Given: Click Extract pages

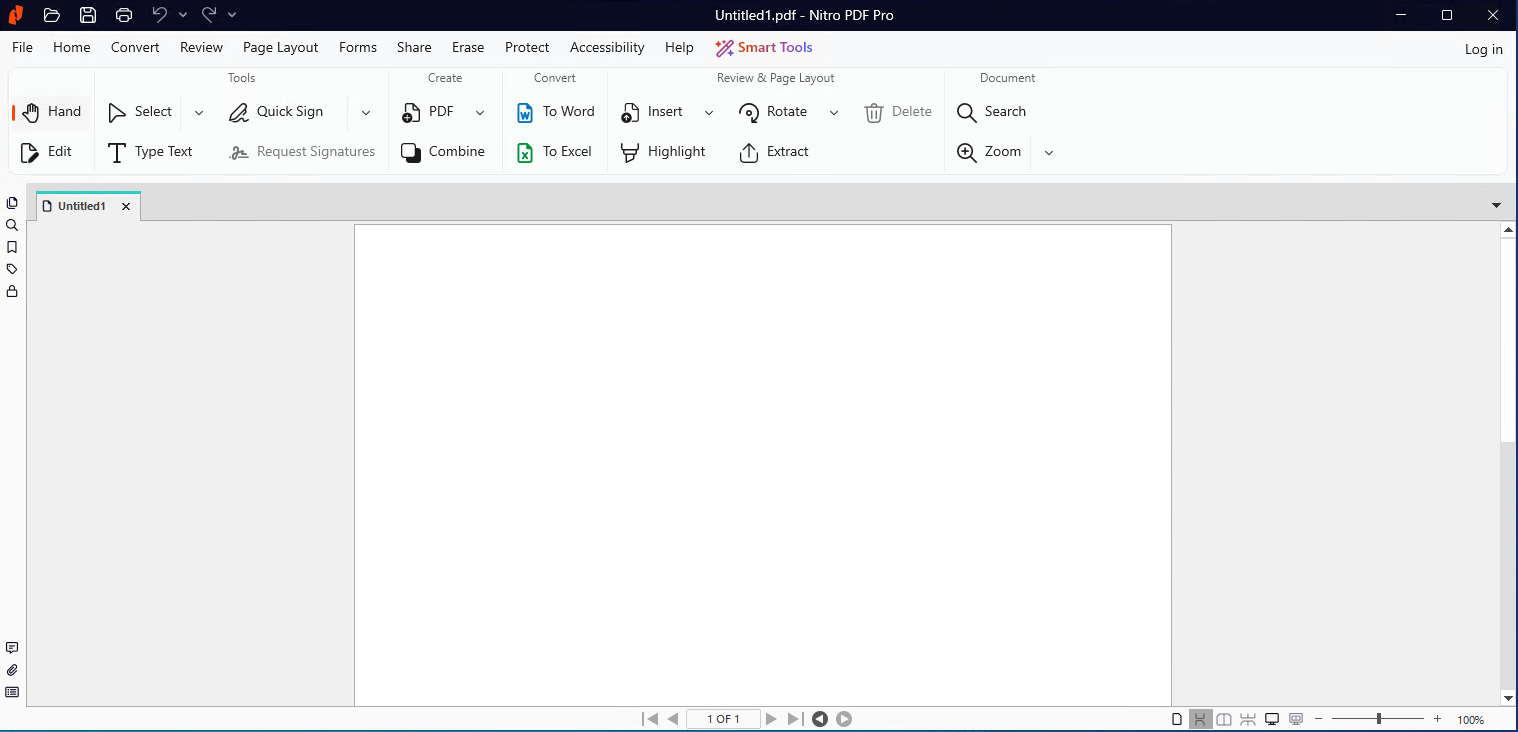Looking at the screenshot, I should [774, 152].
